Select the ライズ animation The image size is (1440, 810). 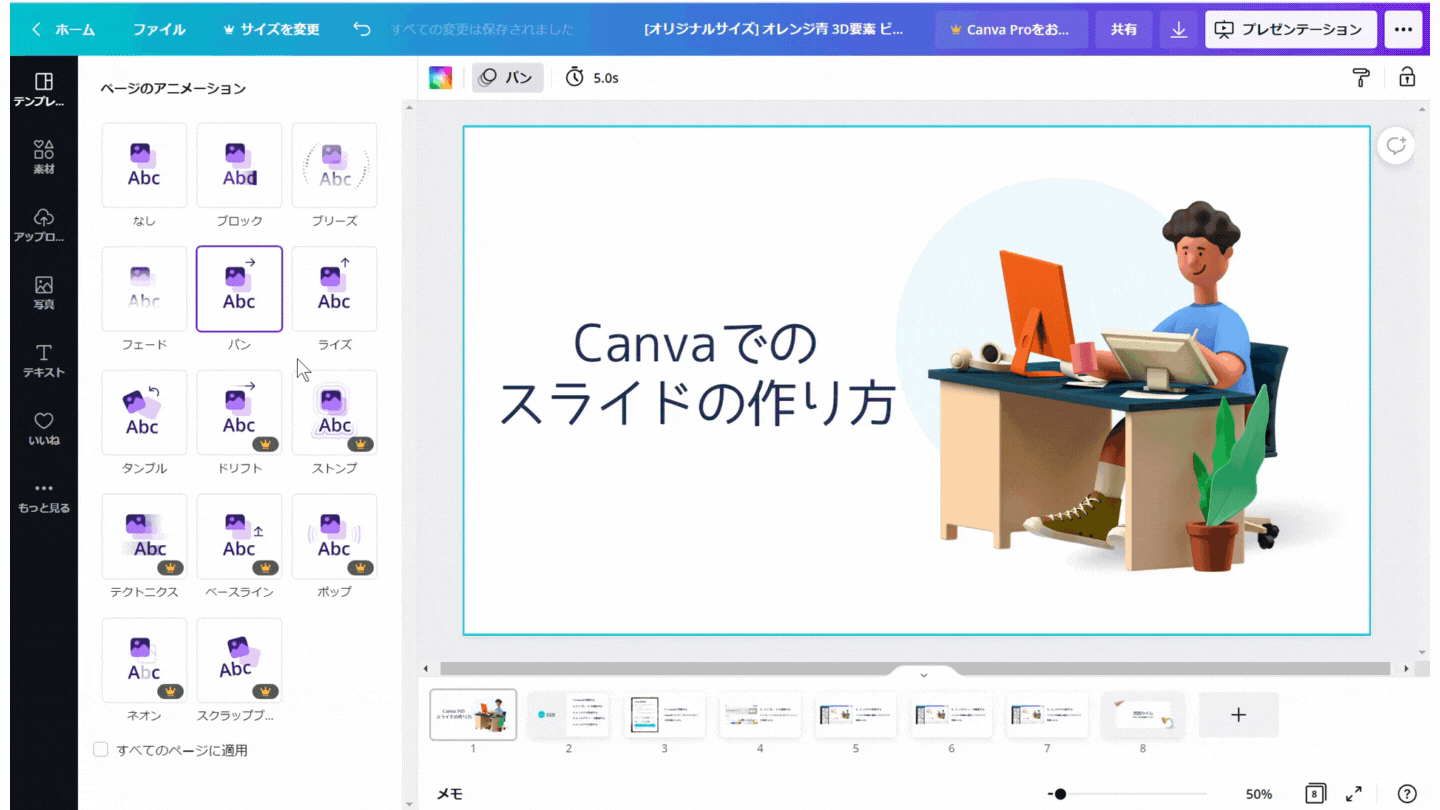click(x=334, y=289)
